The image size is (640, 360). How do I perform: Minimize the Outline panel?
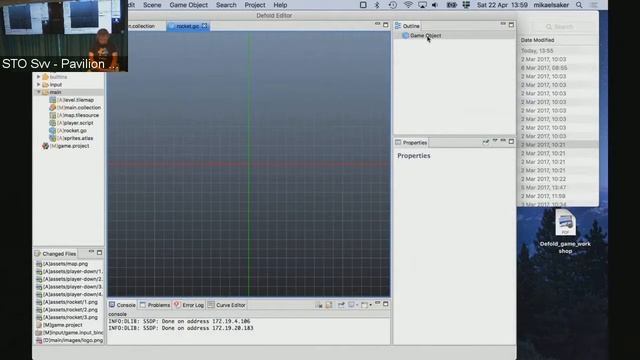pos(503,24)
